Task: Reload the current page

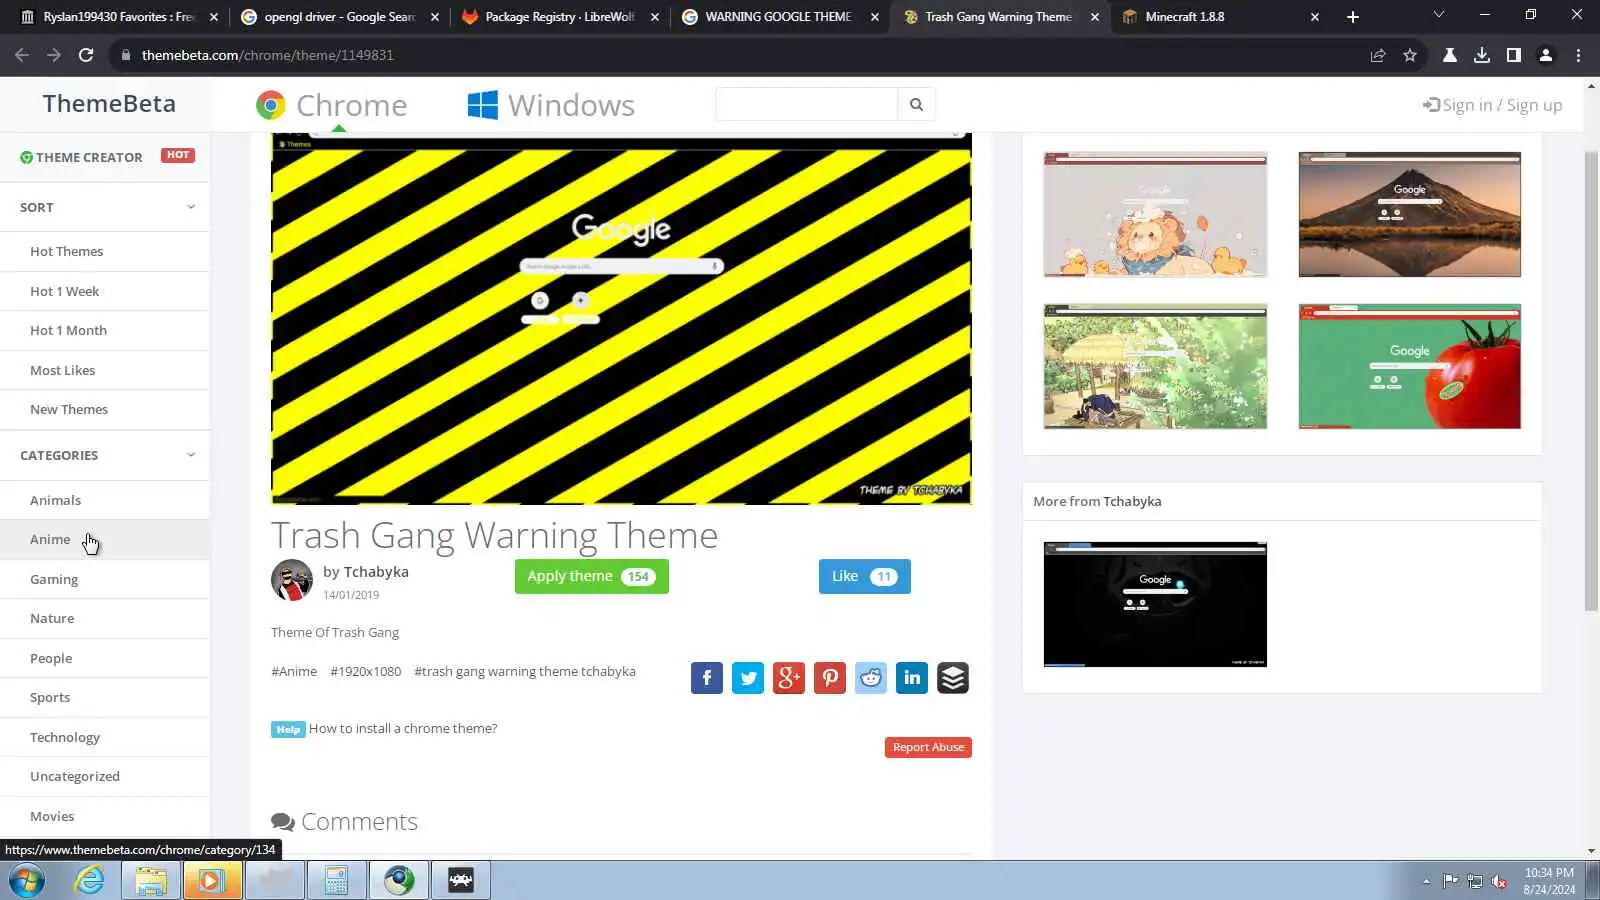Action: (x=86, y=55)
